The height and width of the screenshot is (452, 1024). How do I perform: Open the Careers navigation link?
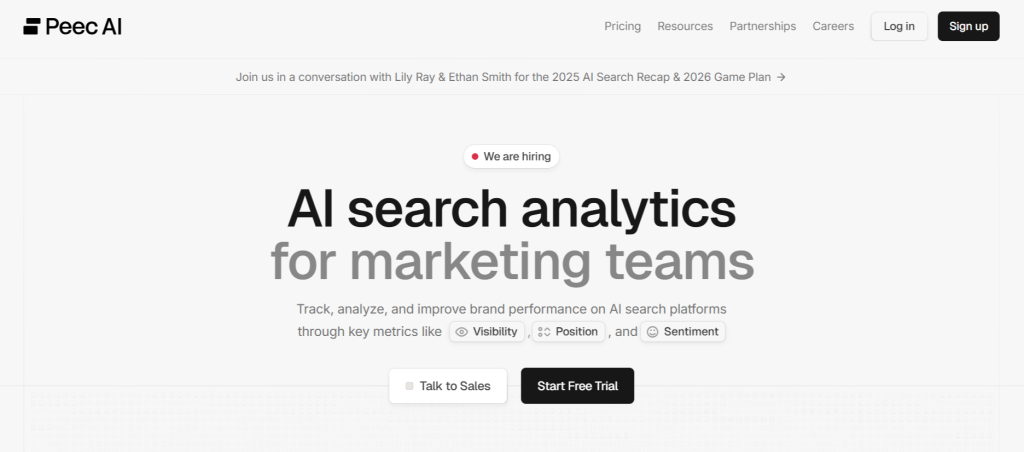coord(833,26)
